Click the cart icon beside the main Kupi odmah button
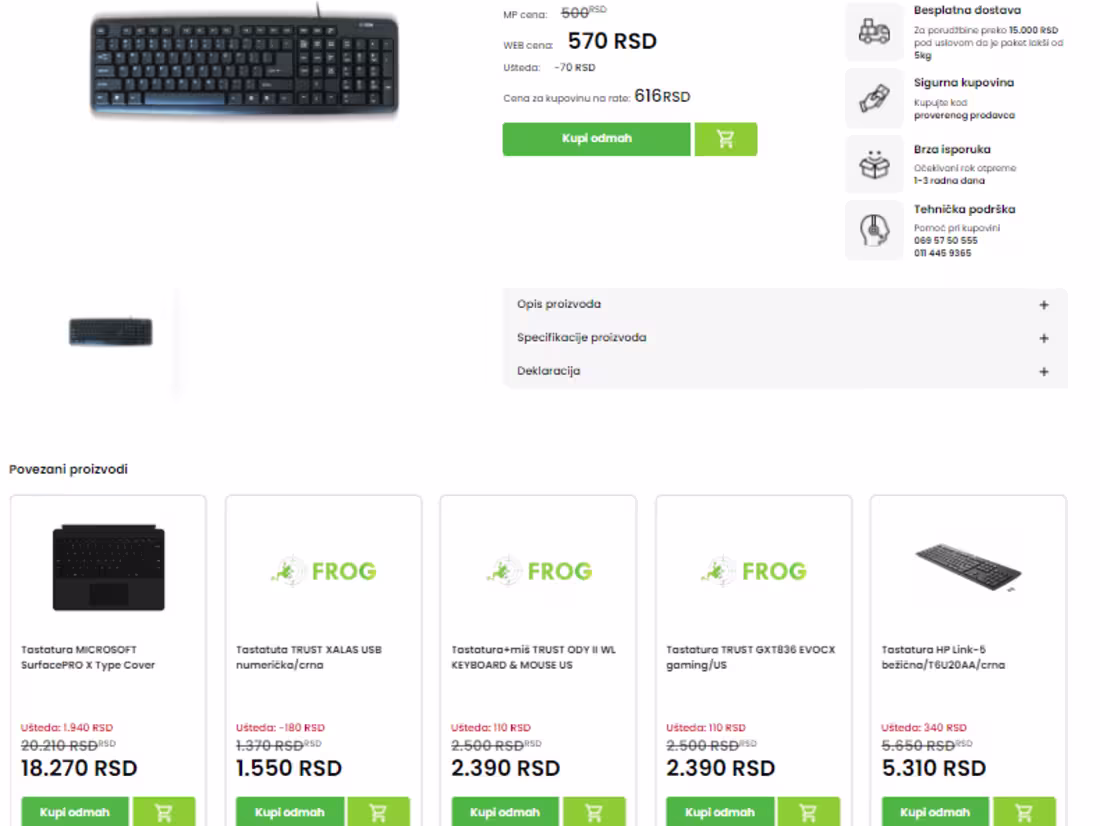The width and height of the screenshot is (1100, 826). 725,140
